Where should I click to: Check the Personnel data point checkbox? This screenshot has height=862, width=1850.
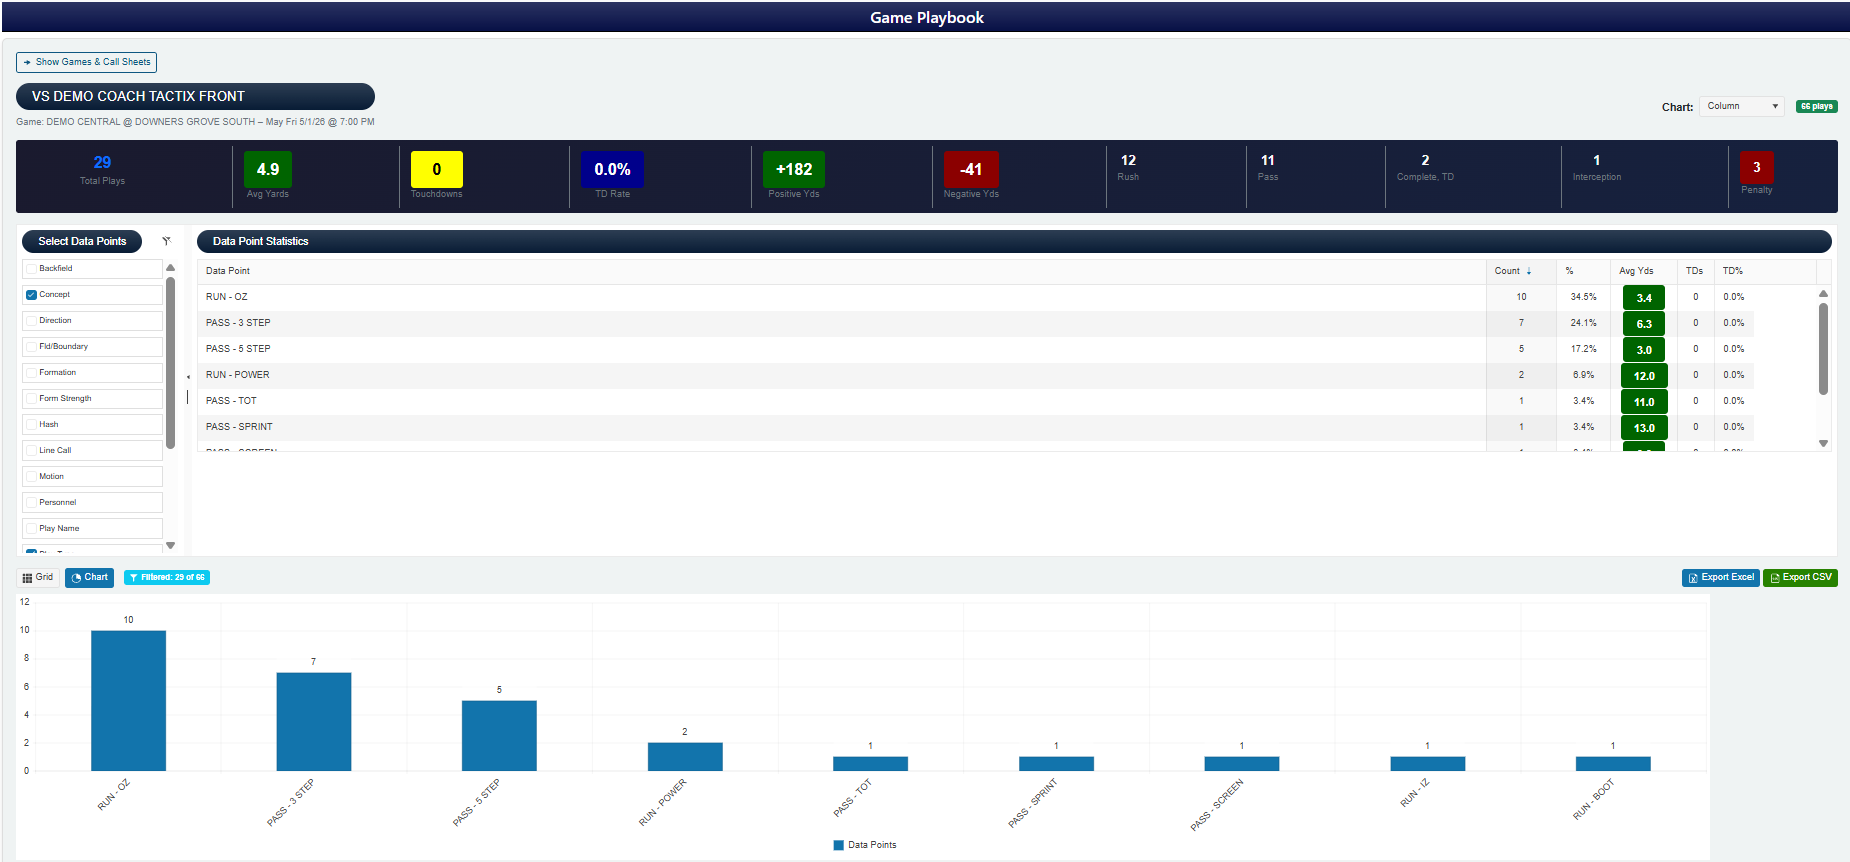32,503
